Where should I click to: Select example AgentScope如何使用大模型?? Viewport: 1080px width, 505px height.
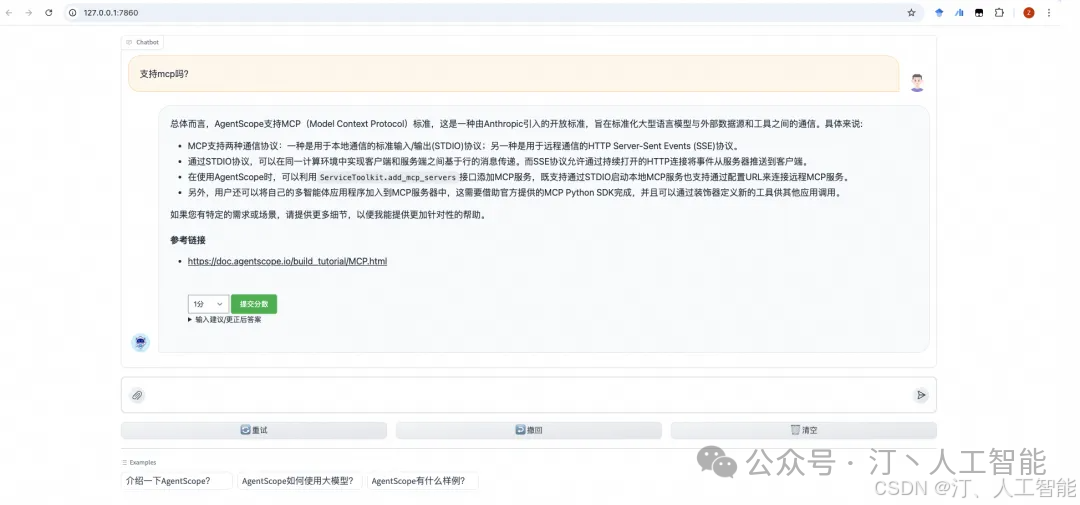[x=300, y=481]
